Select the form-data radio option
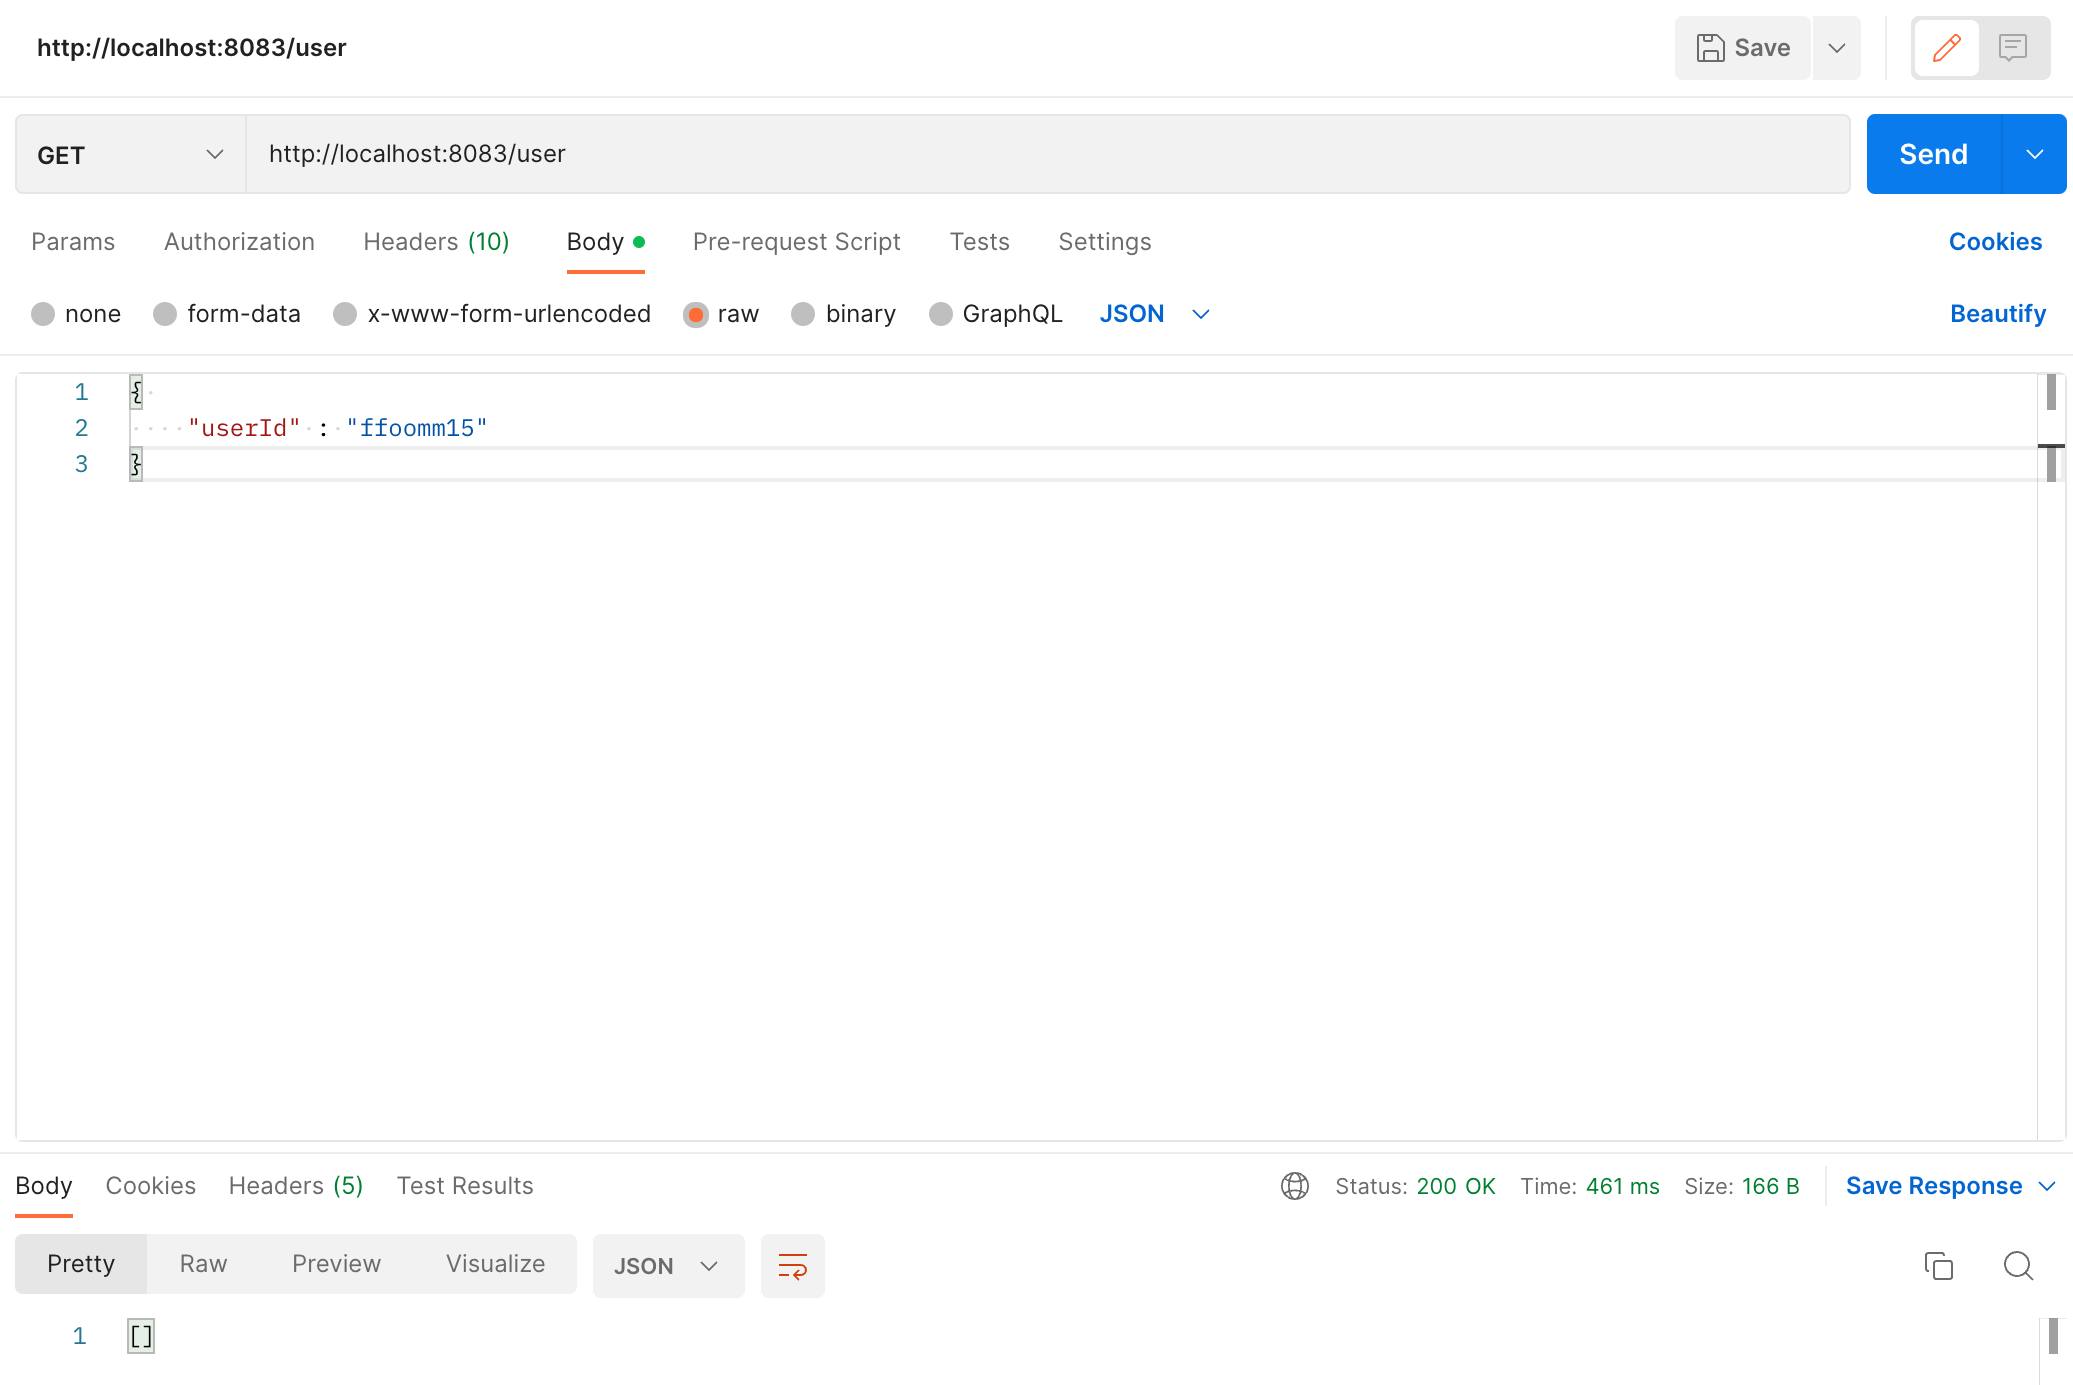Screen dimensions: 2073x1385 coord(165,314)
